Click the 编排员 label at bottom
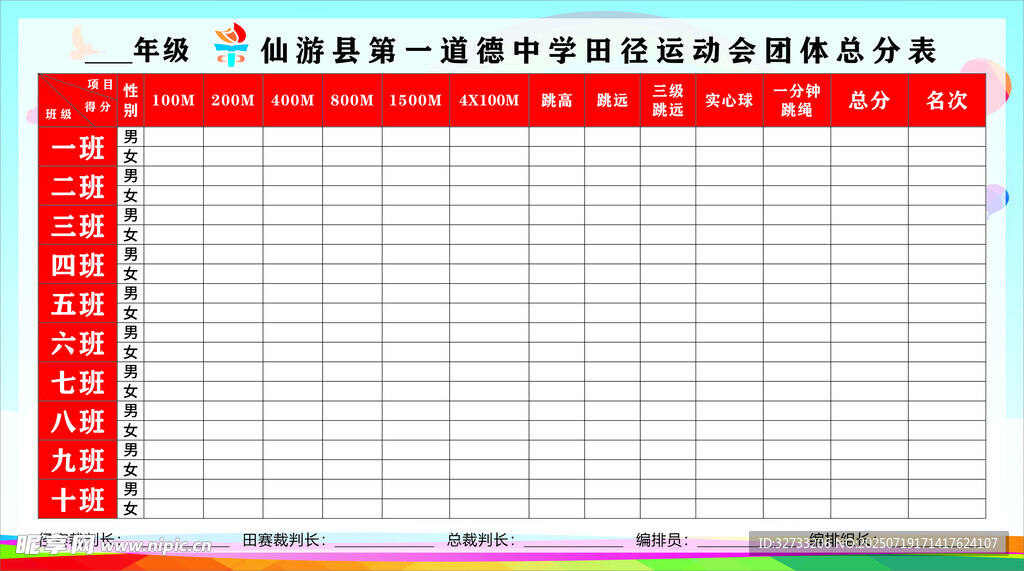1024x571 pixels. (x=662, y=540)
